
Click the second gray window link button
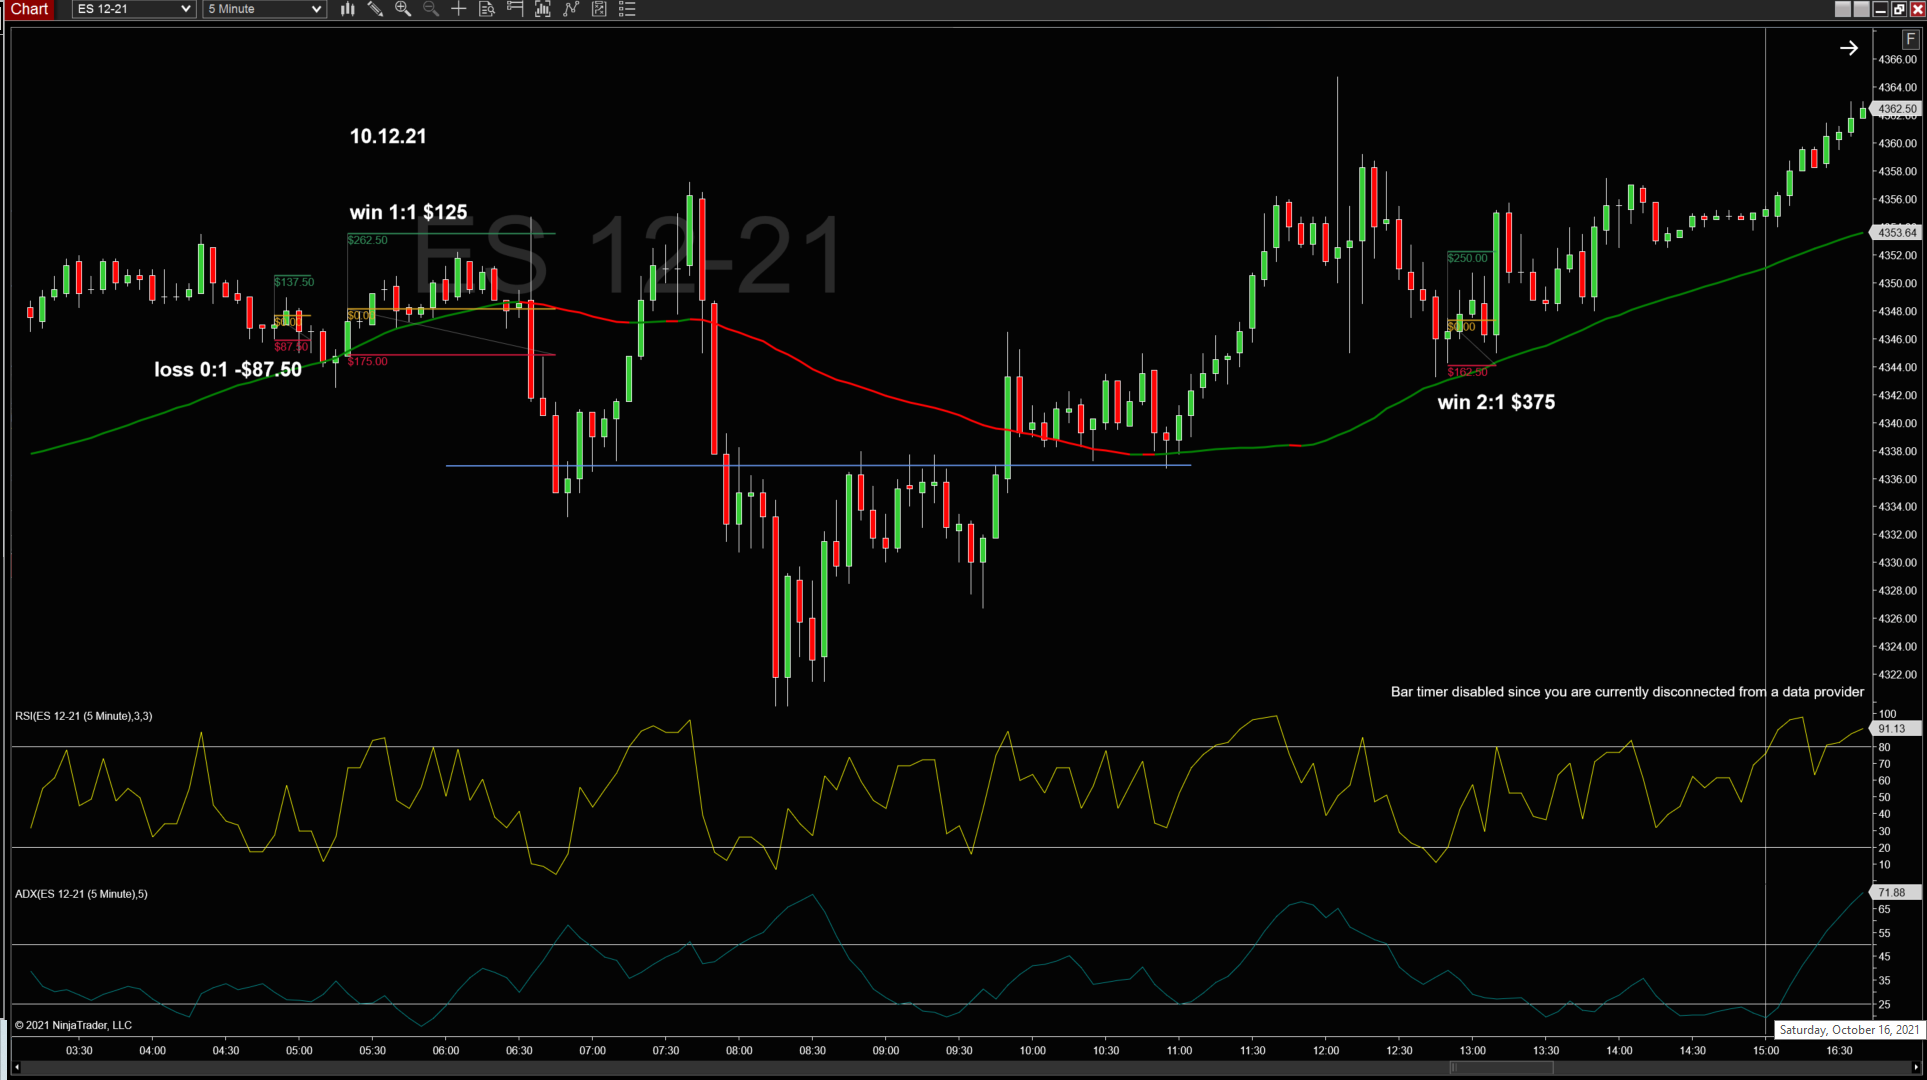click(x=1861, y=9)
